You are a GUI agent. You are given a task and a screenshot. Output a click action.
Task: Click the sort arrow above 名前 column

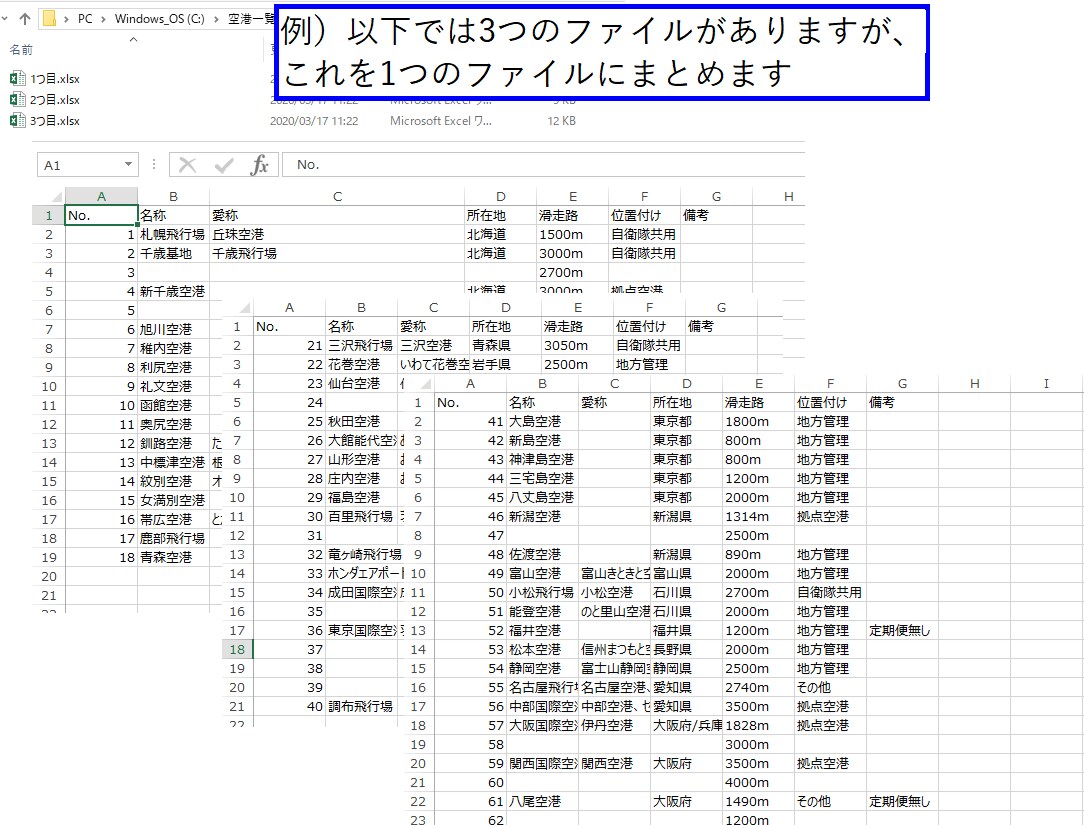point(133,39)
